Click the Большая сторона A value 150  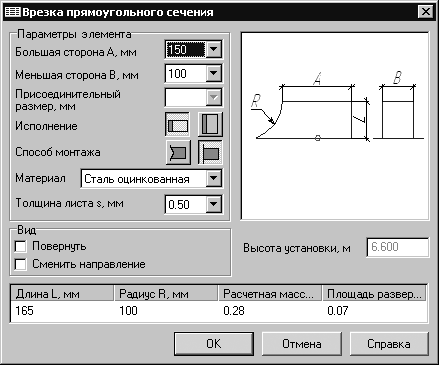[x=186, y=50]
